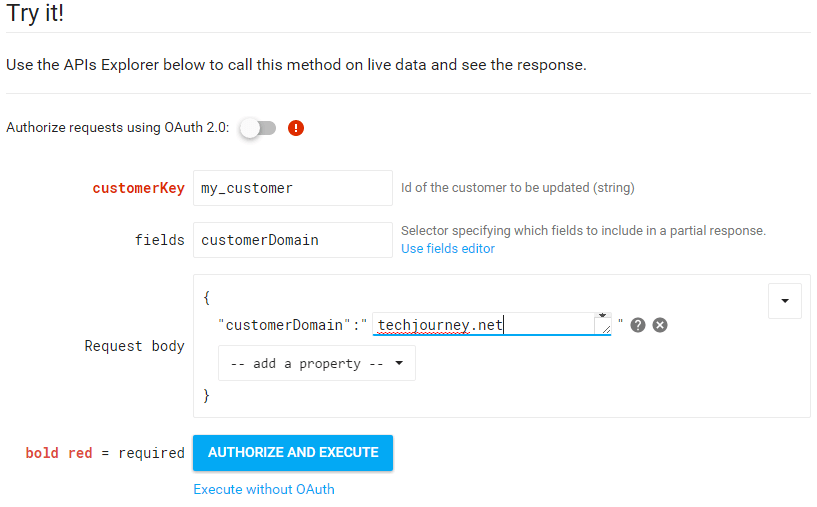Open the request body options dropdown arrow
Image resolution: width=817 pixels, height=507 pixels.
(785, 300)
